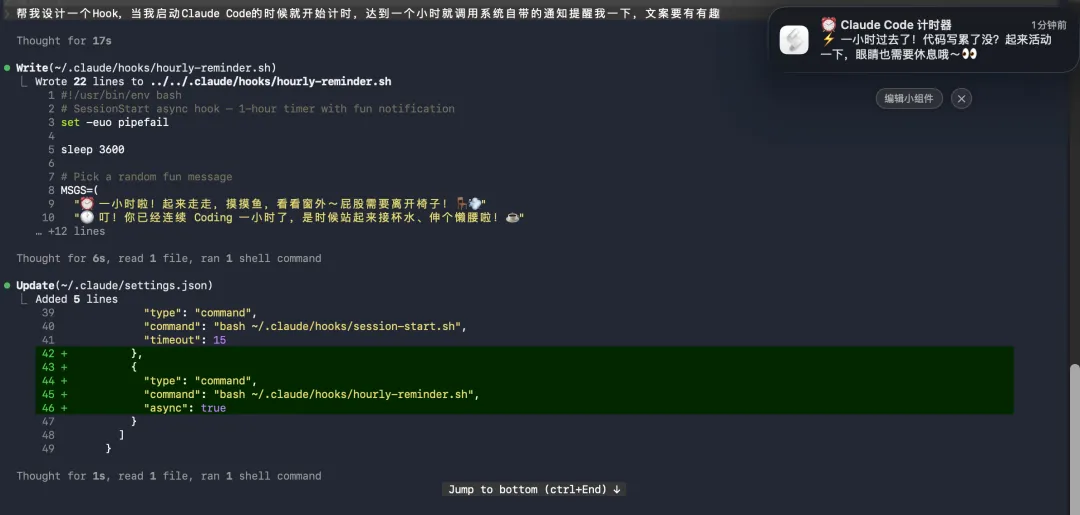
Task: Click green status bullet beside Write
Action: click(x=8, y=67)
